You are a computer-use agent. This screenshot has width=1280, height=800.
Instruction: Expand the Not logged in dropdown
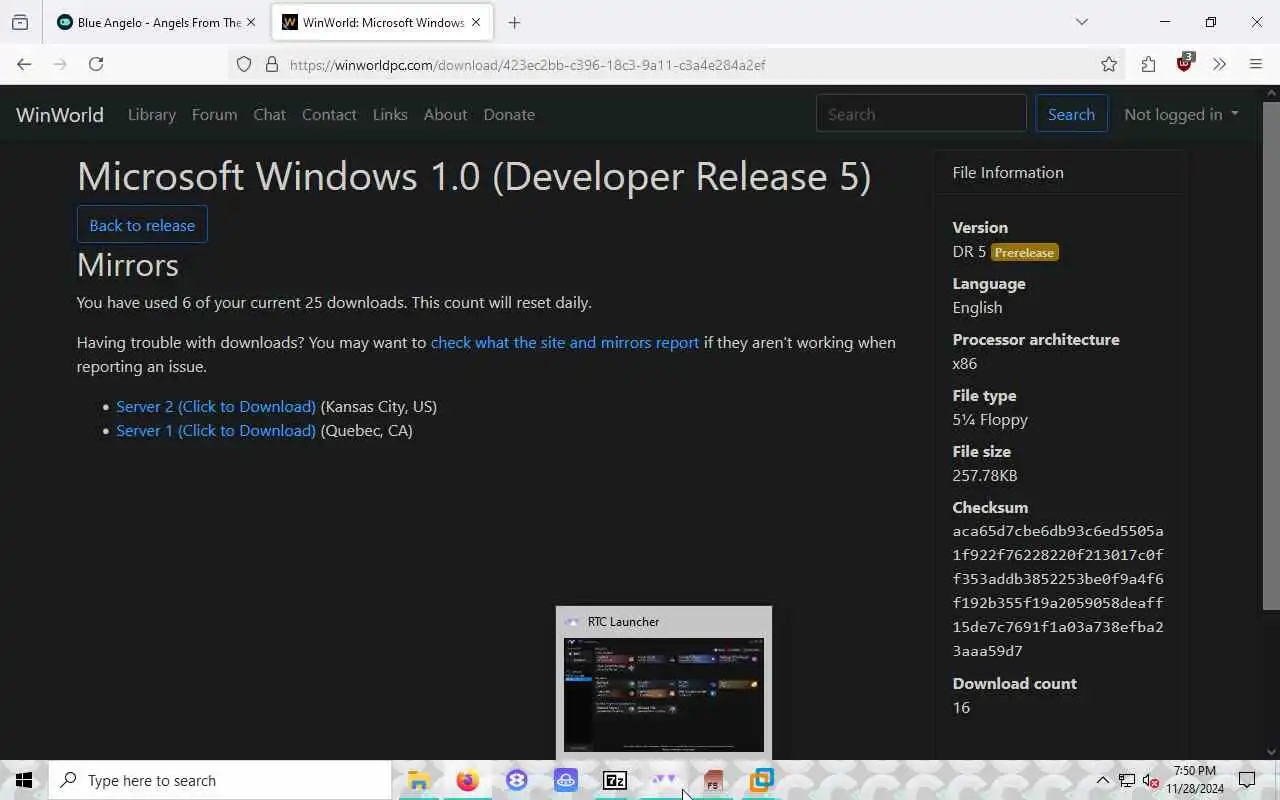tap(1181, 114)
